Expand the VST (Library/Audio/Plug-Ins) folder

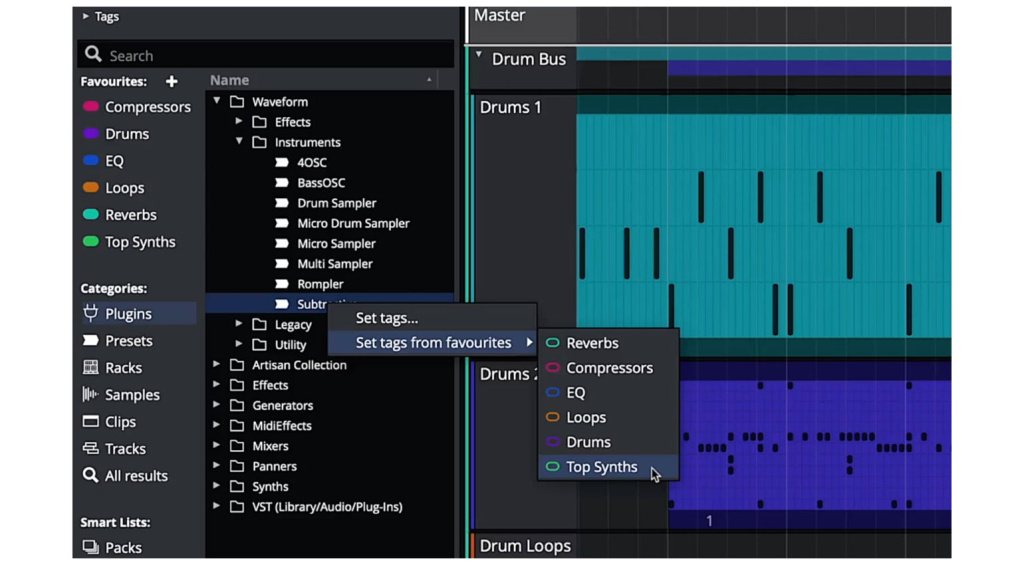217,506
